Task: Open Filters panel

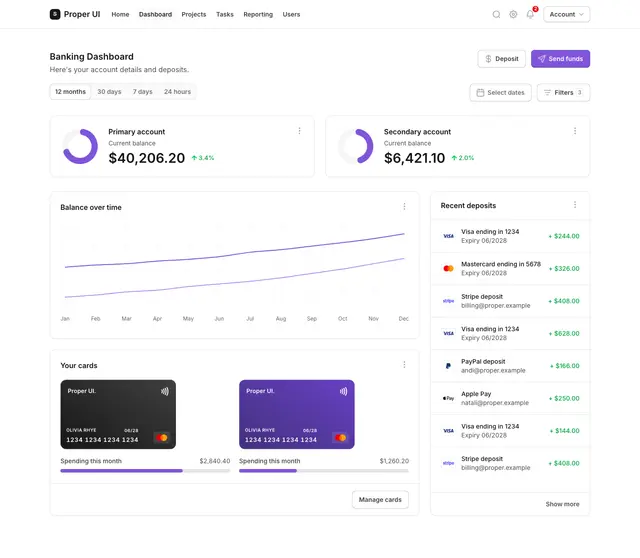Action: tap(563, 93)
